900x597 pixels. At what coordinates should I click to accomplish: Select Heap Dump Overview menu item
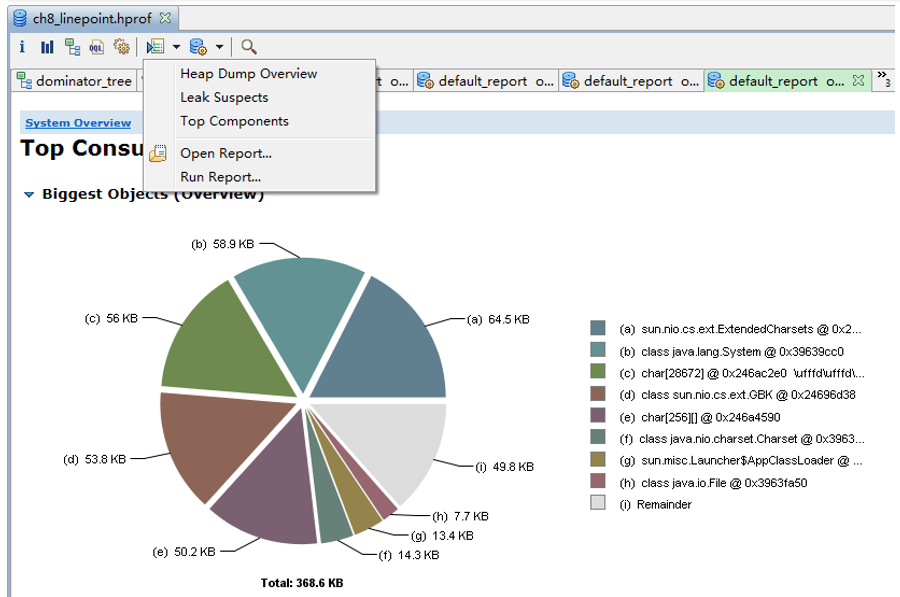click(x=248, y=73)
